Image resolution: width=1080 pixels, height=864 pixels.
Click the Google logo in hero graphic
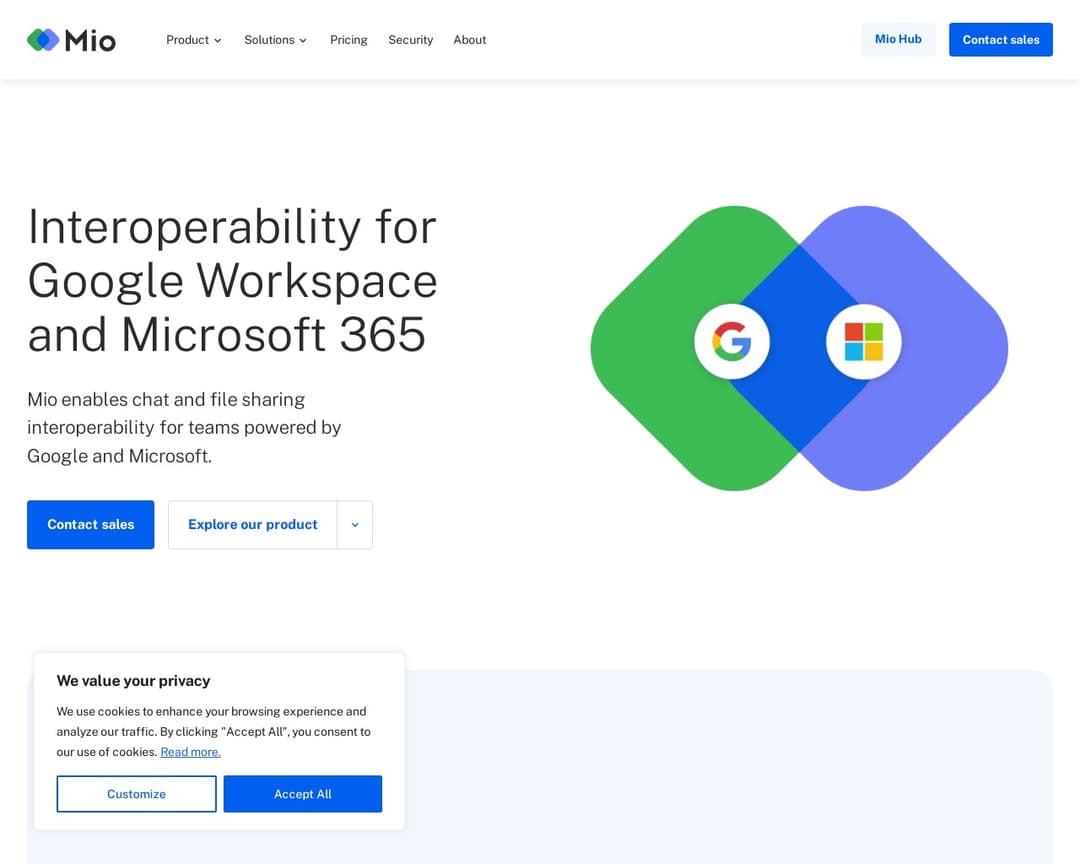click(x=732, y=342)
